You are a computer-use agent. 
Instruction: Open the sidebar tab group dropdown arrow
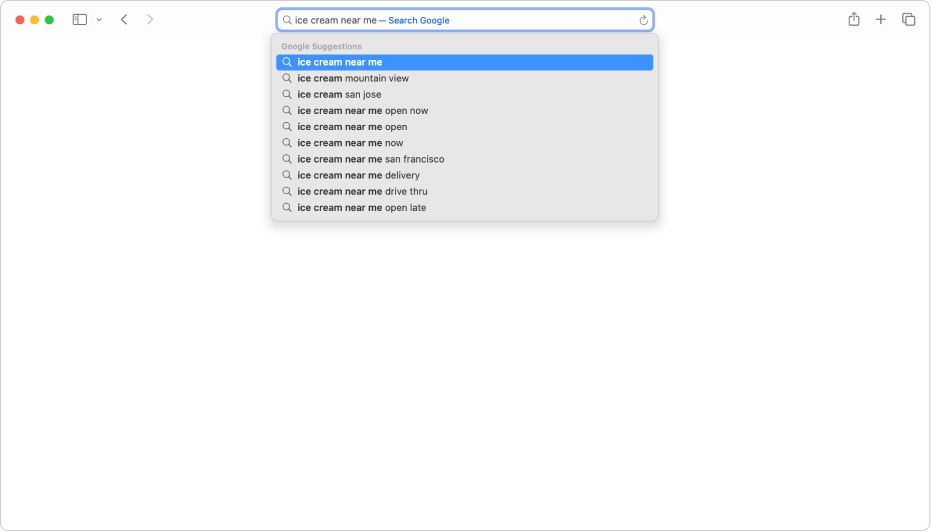pos(99,20)
